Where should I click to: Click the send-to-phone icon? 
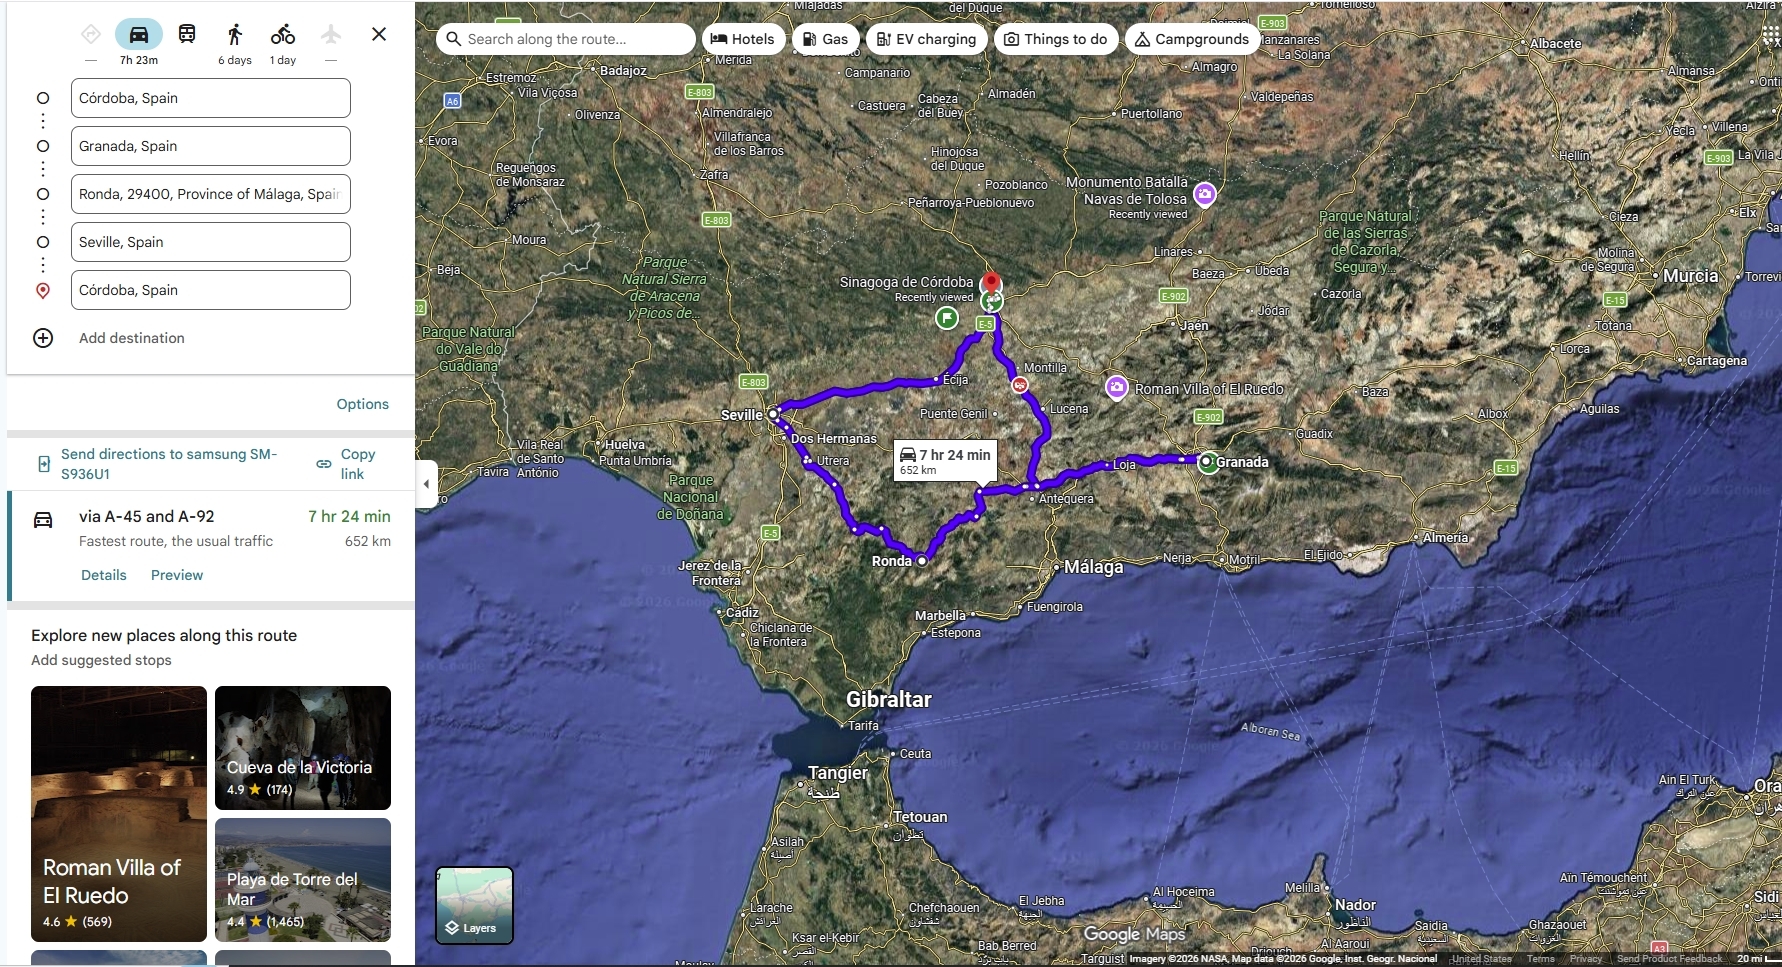pos(44,464)
